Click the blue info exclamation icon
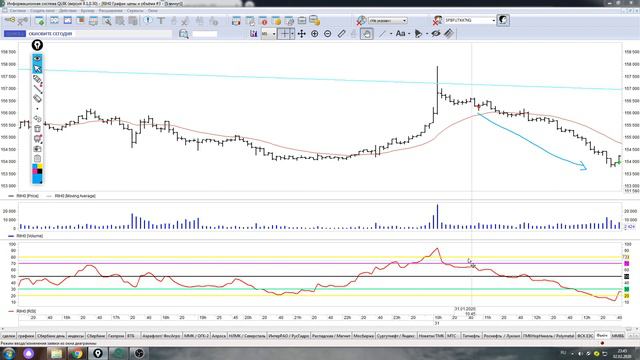The height and width of the screenshot is (360, 640). [148, 20]
